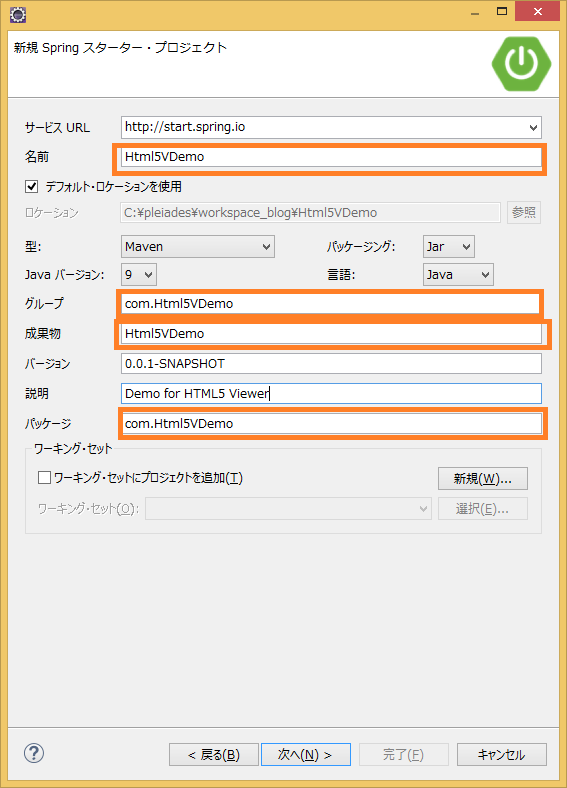The image size is (567, 788).
Task: Click the next button 次へ(N)
Action: coord(306,755)
